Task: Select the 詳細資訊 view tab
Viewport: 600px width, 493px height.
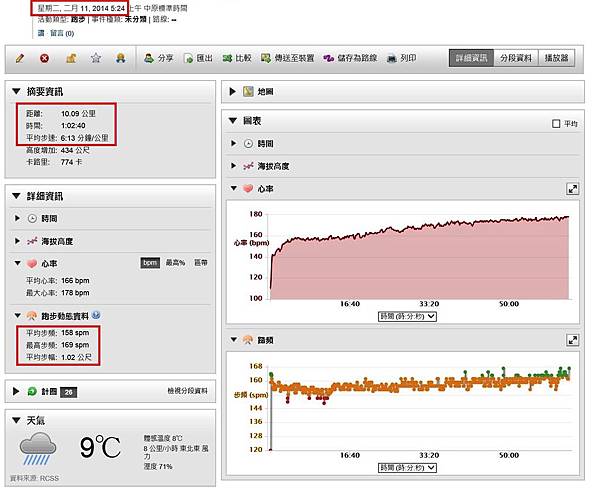Action: click(x=471, y=58)
